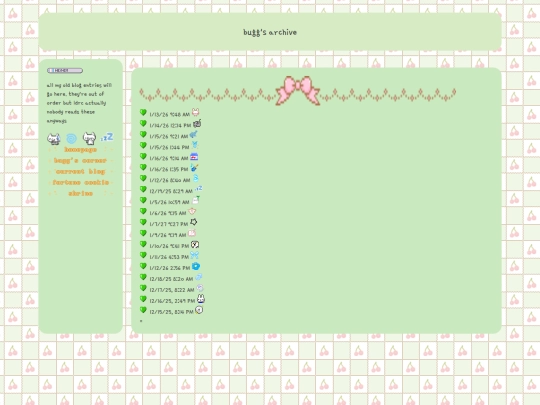Screen dimensions: 540x405
Task: Open the 1/11/26 PM blog entry
Action: 169,257
